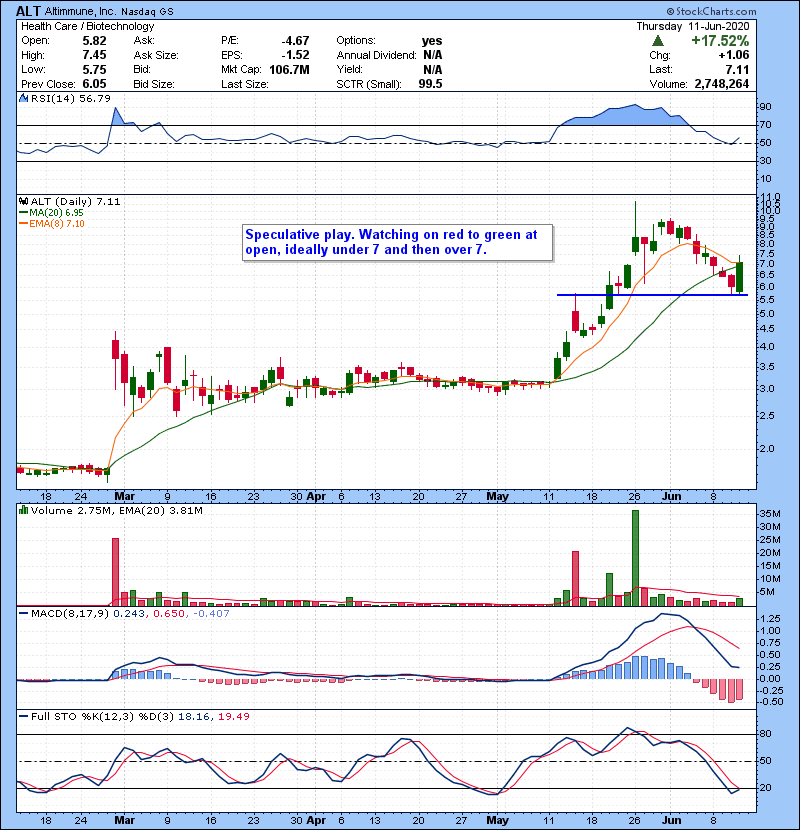The image size is (800, 830).
Task: Select the Prev Close value 6.05
Action: pyautogui.click(x=94, y=84)
